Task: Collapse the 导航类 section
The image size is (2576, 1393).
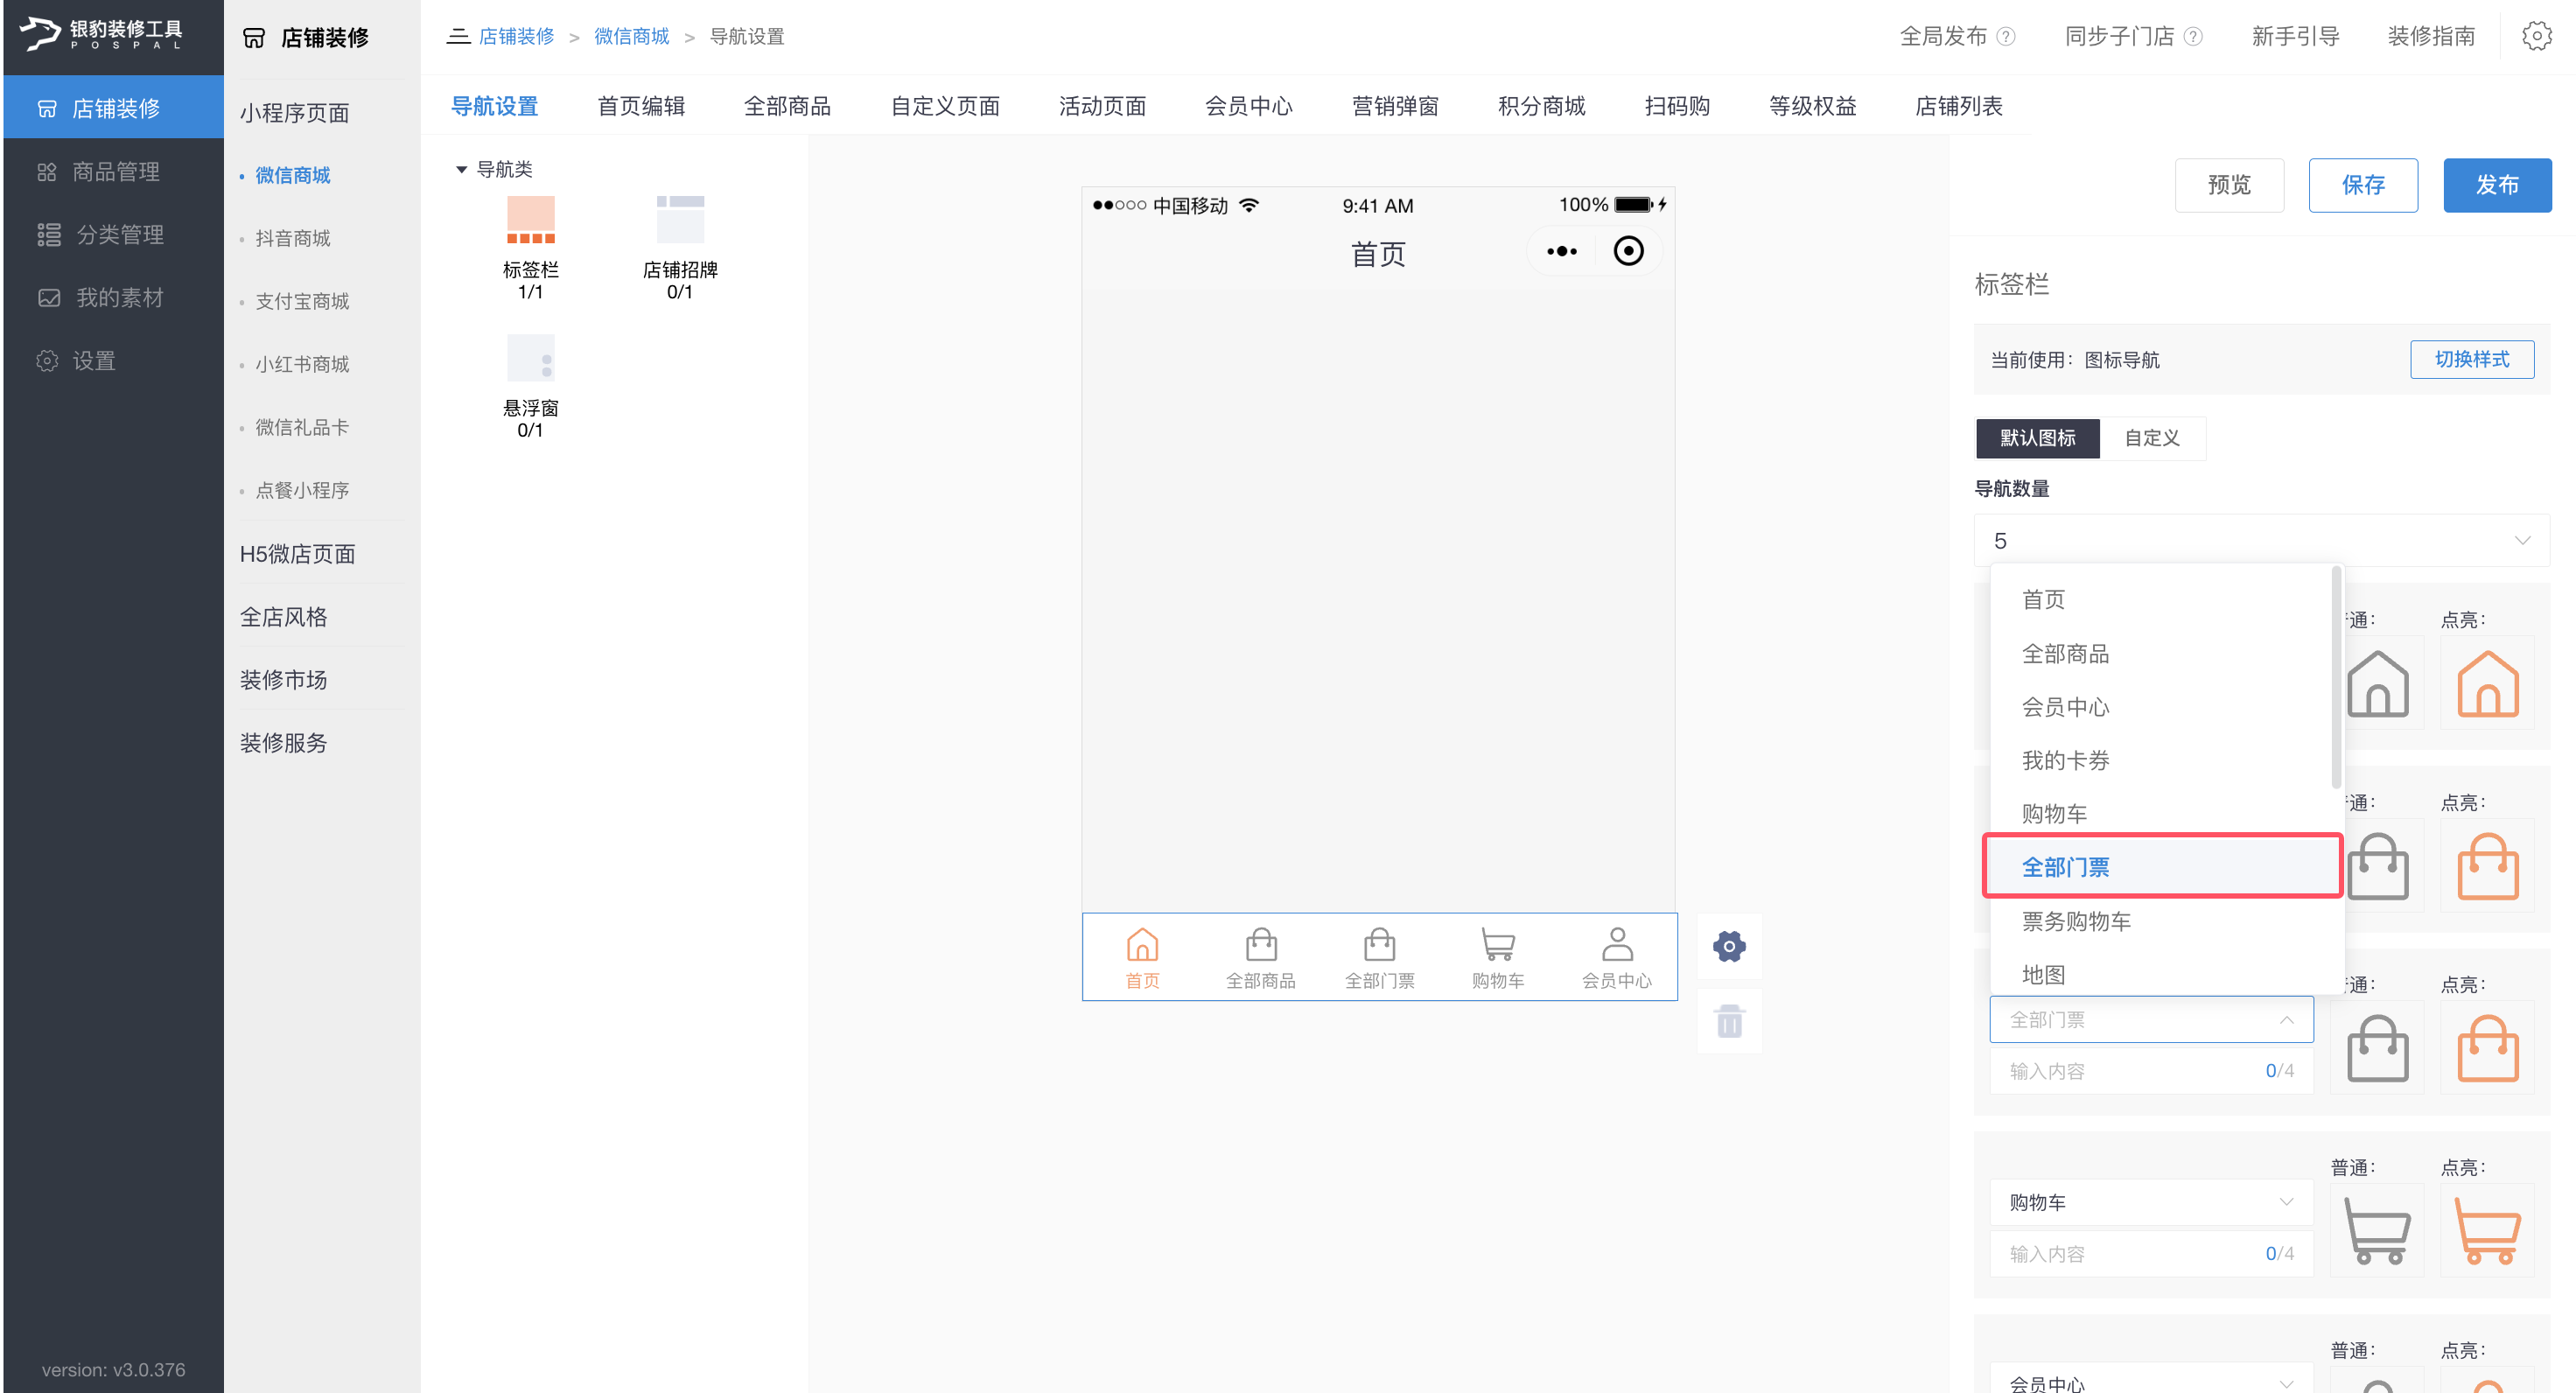Action: (x=461, y=169)
